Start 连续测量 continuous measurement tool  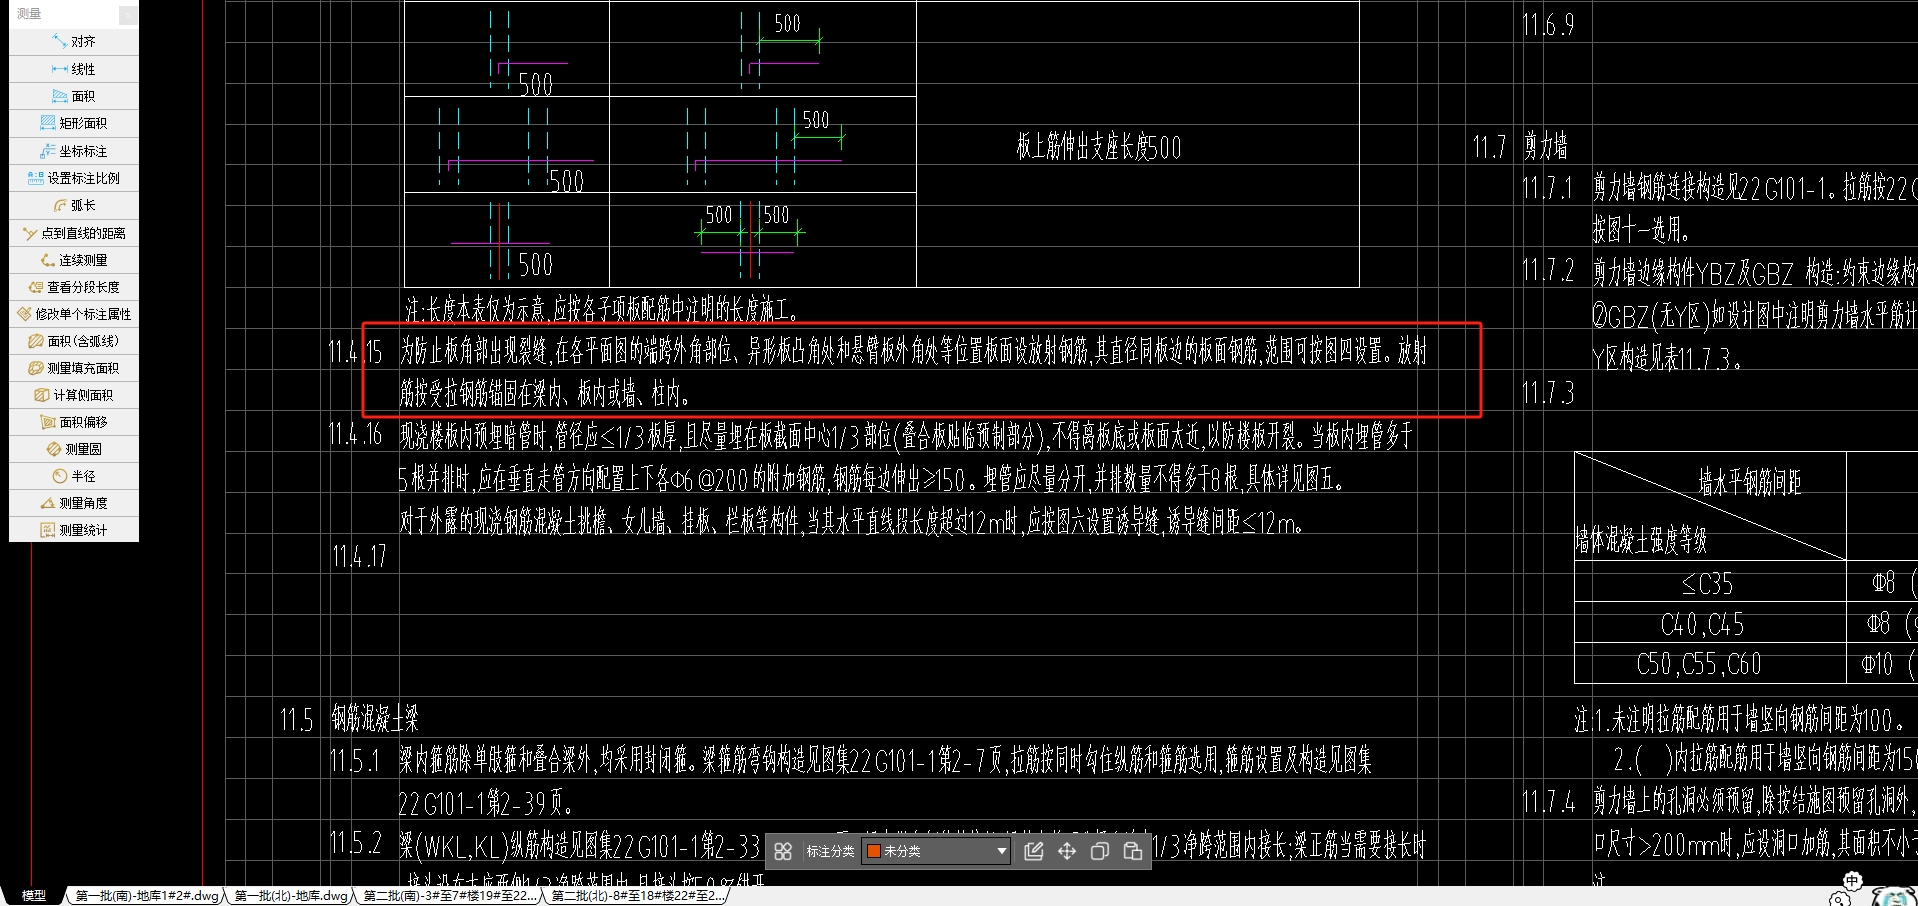point(74,260)
